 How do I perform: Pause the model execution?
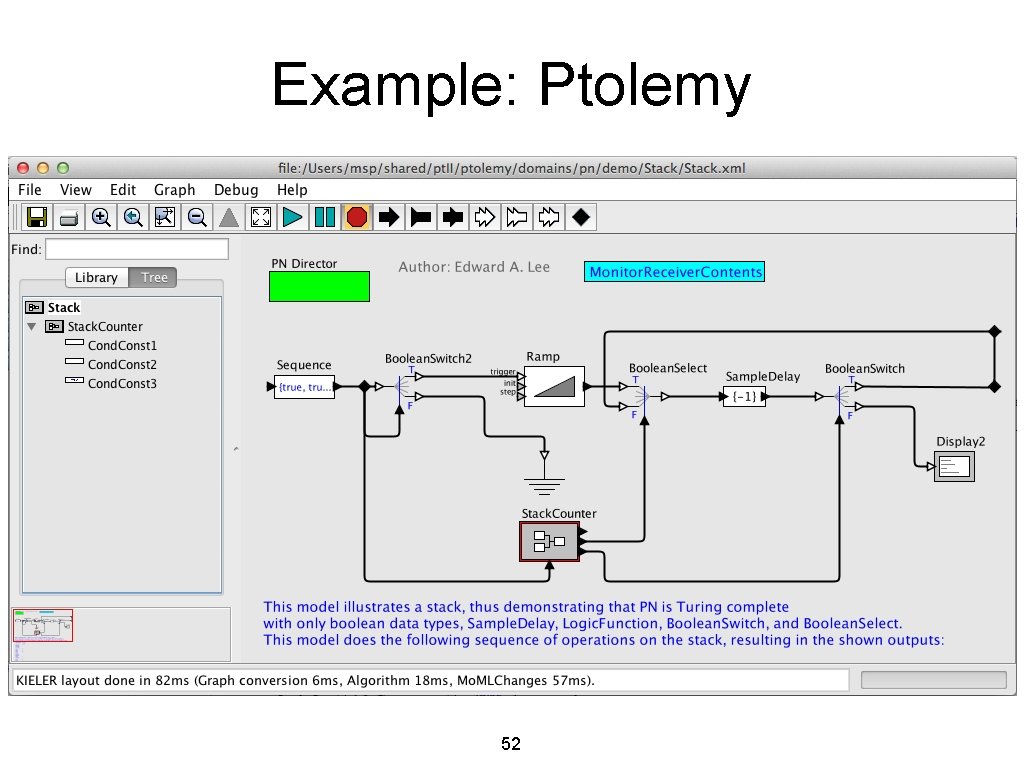(x=325, y=217)
